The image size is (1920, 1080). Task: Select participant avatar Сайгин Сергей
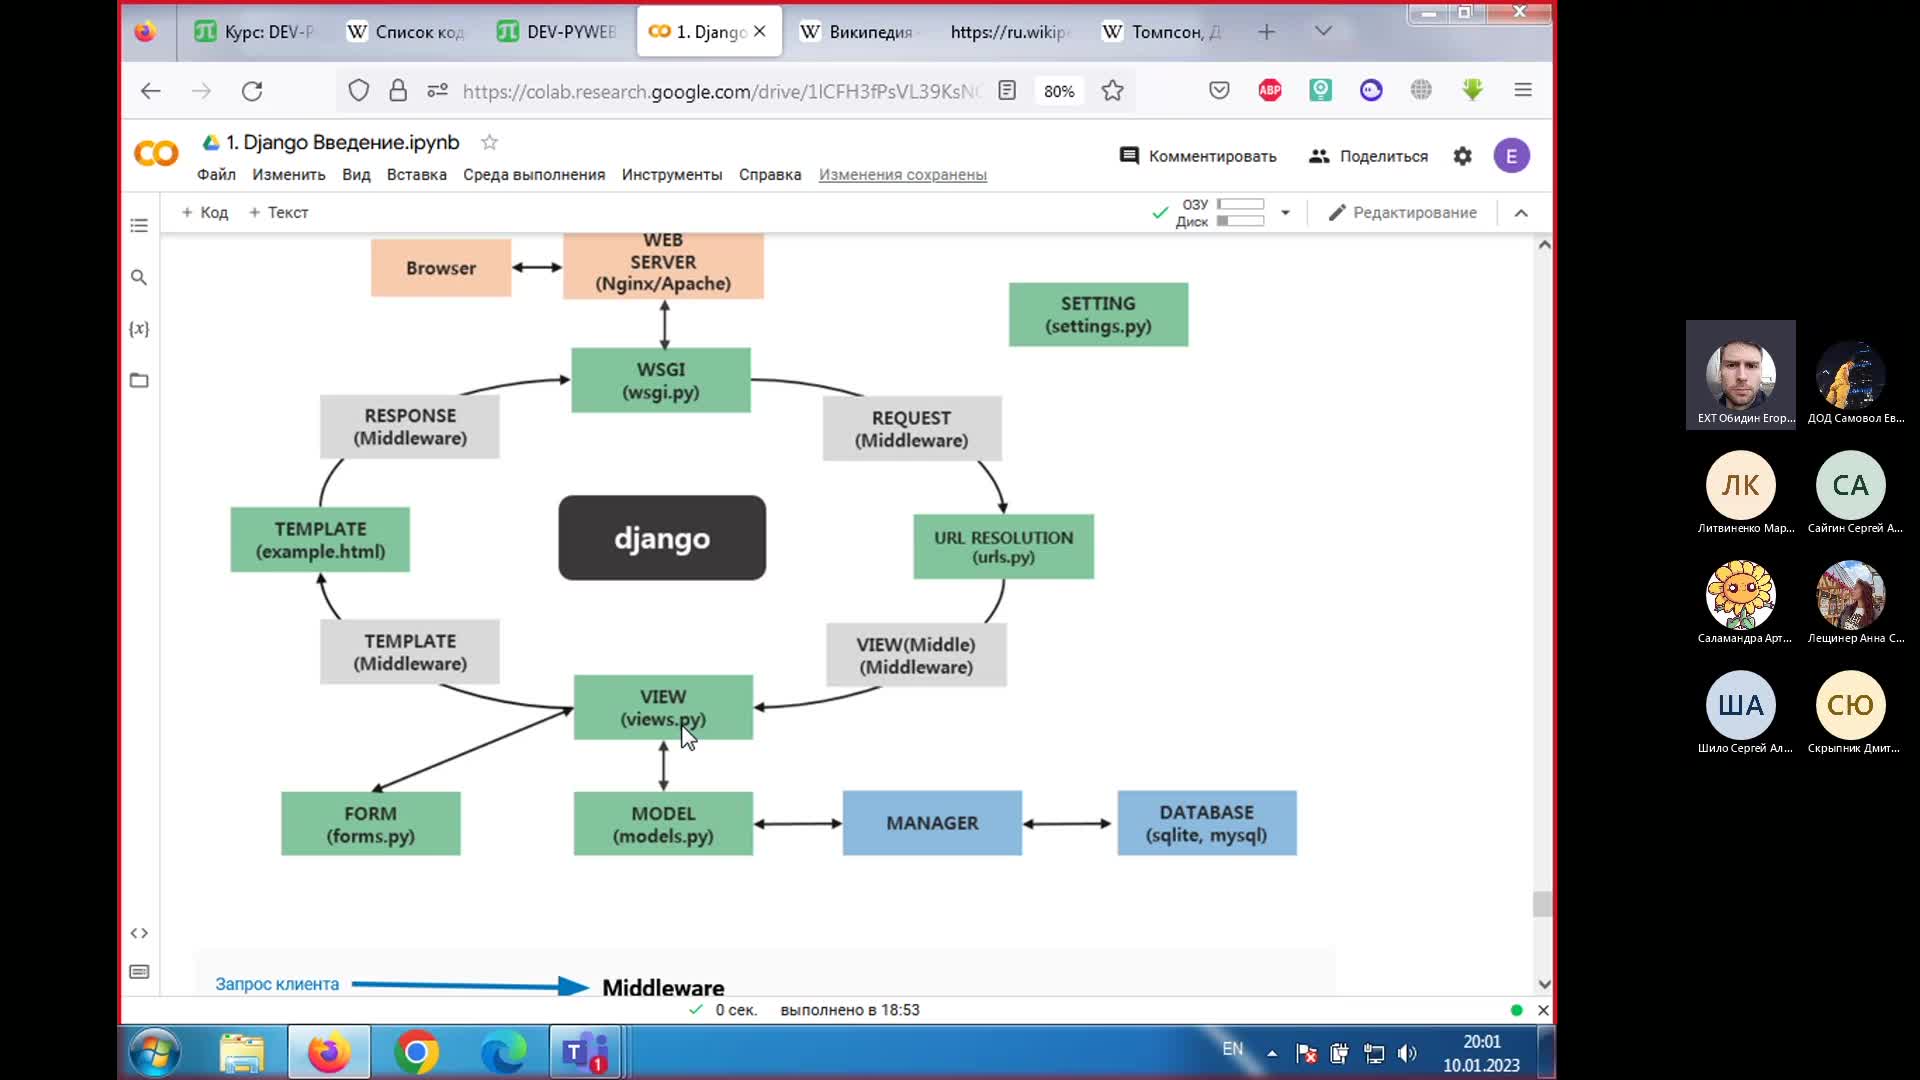tap(1850, 485)
